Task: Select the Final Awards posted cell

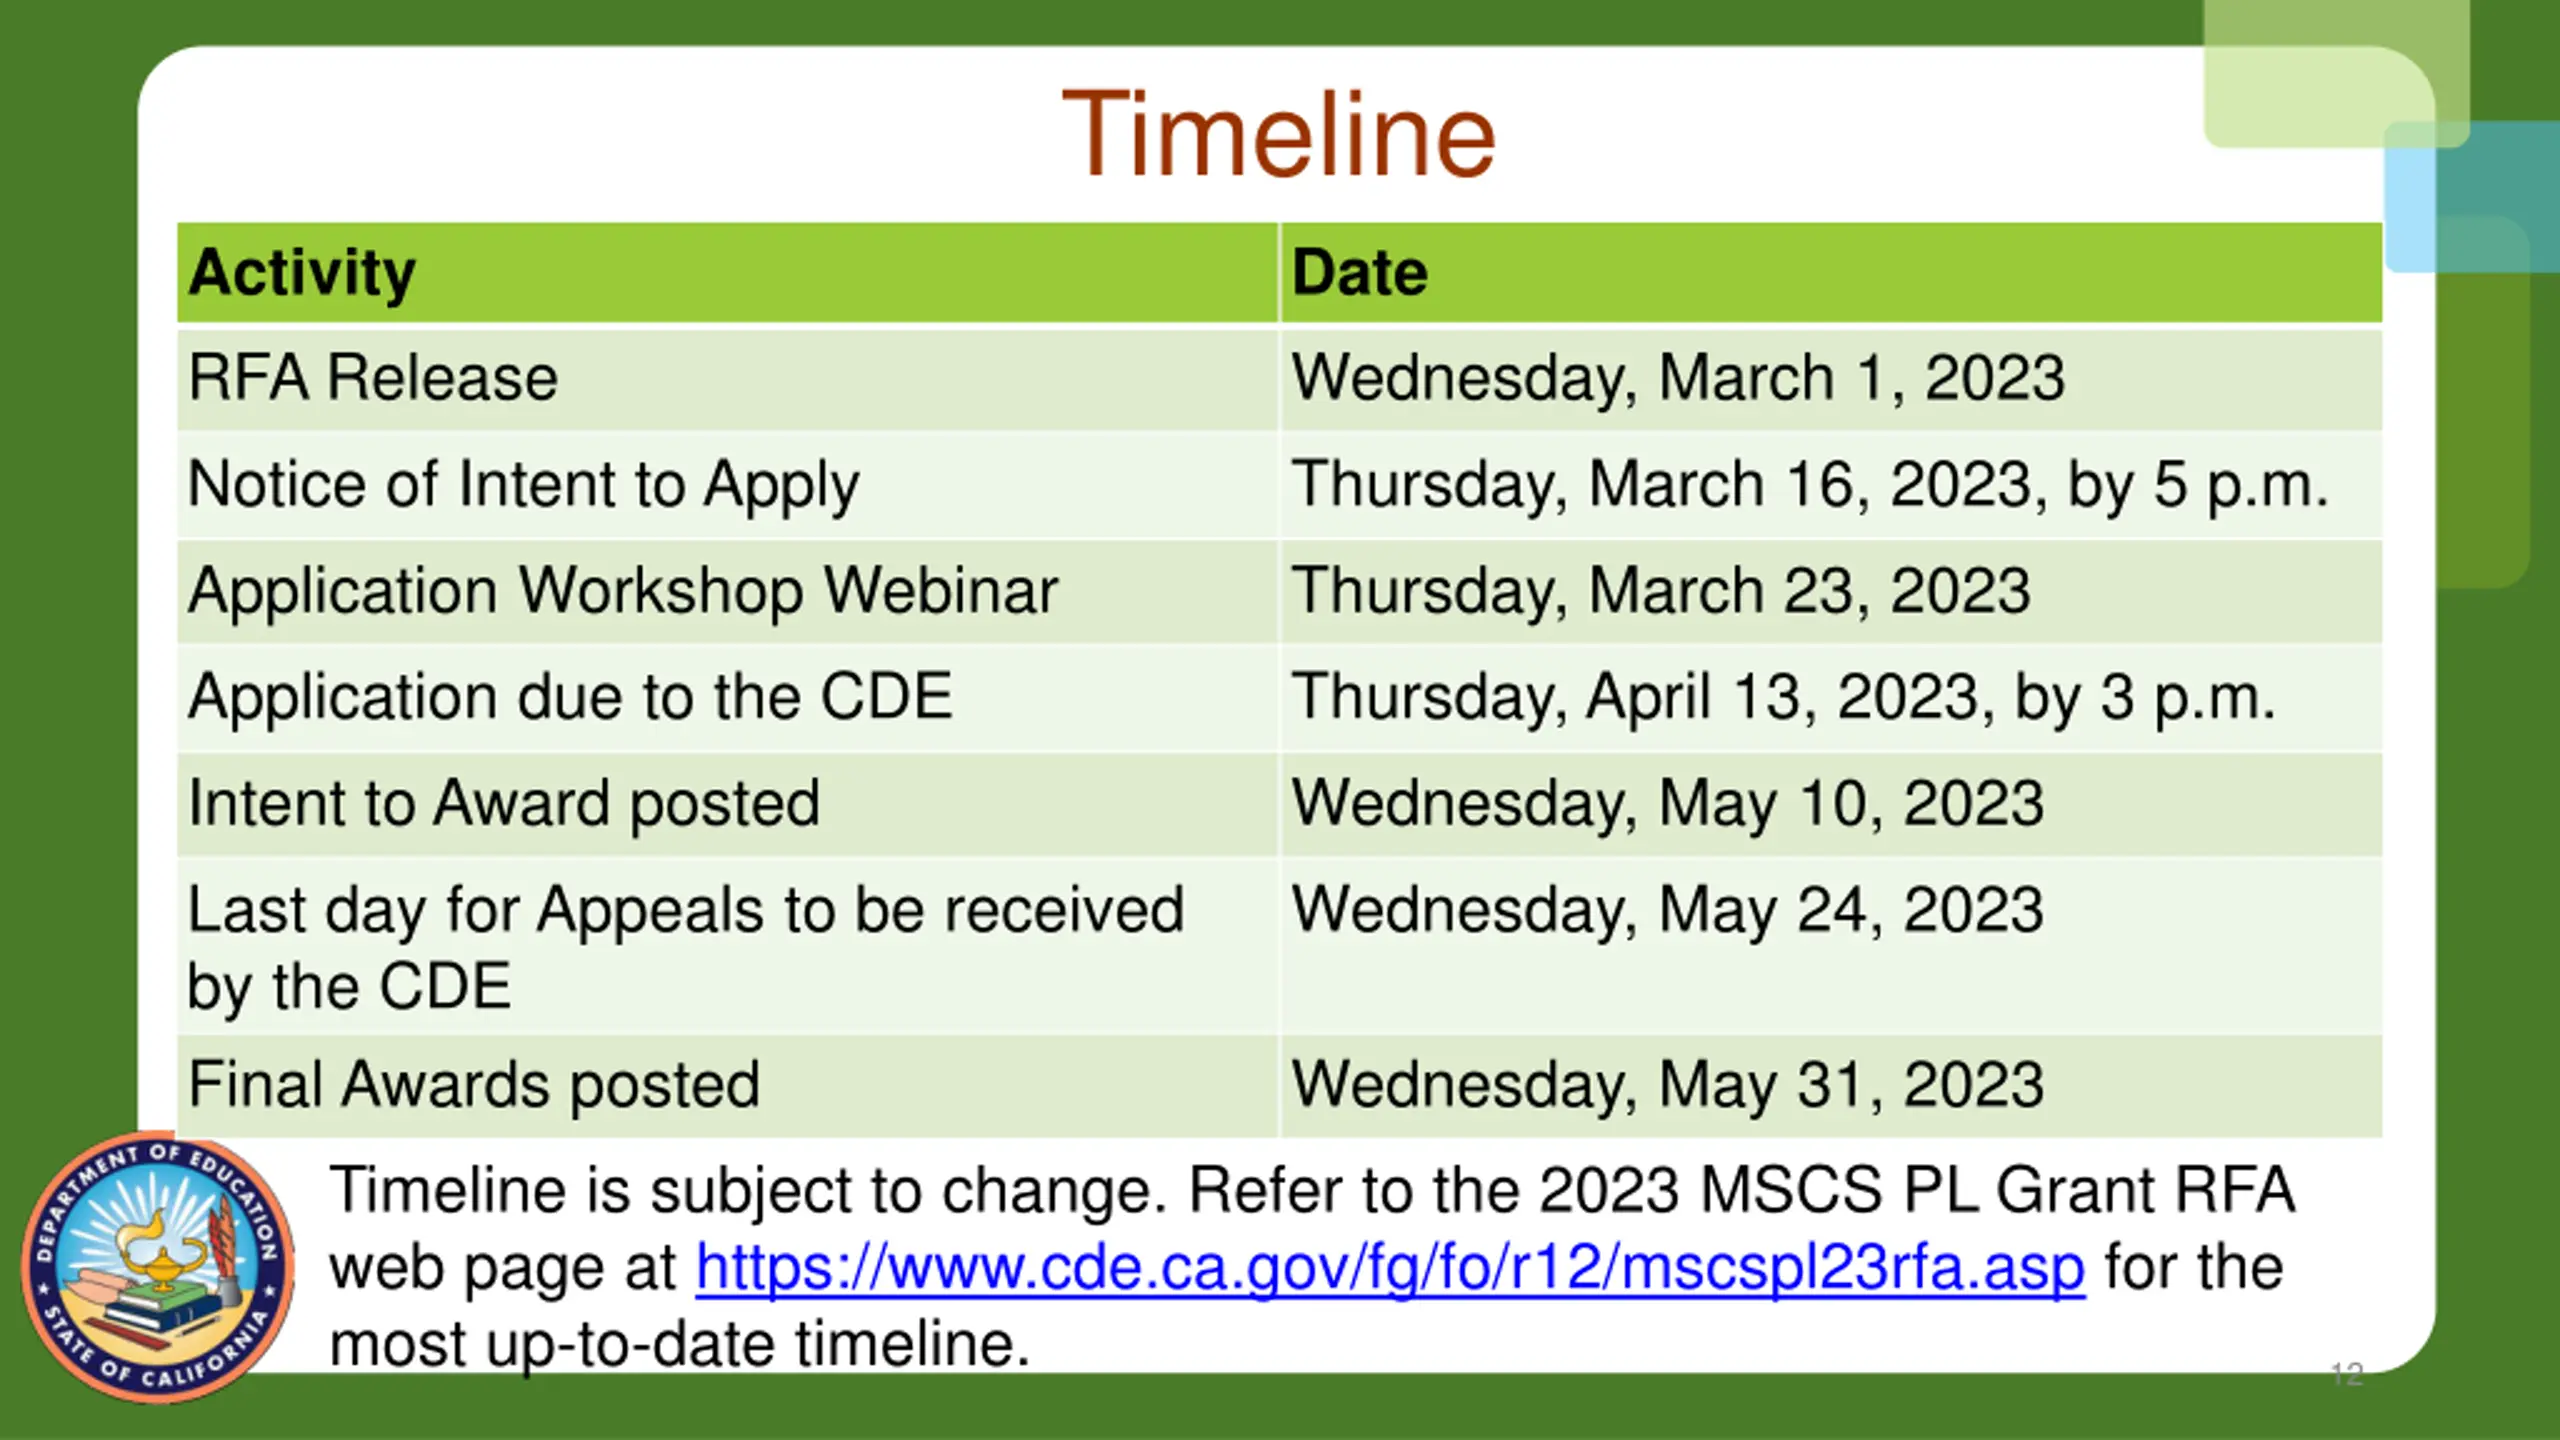Action: [x=474, y=1085]
